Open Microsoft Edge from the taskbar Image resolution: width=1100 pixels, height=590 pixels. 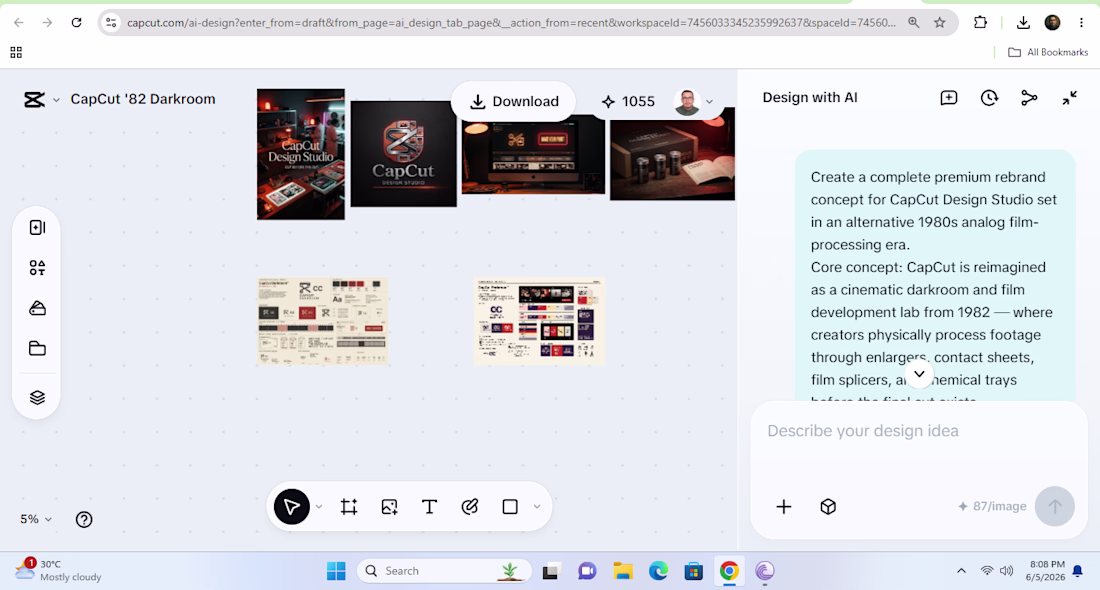pyautogui.click(x=658, y=571)
